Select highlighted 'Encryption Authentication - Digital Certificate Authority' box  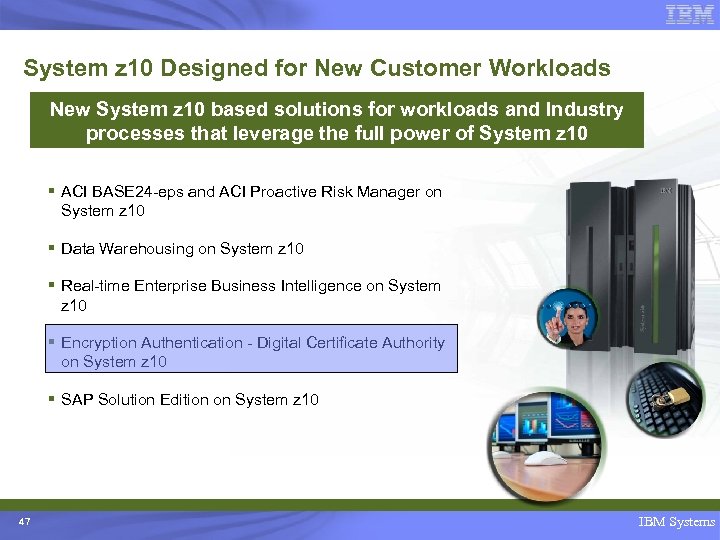(x=251, y=349)
